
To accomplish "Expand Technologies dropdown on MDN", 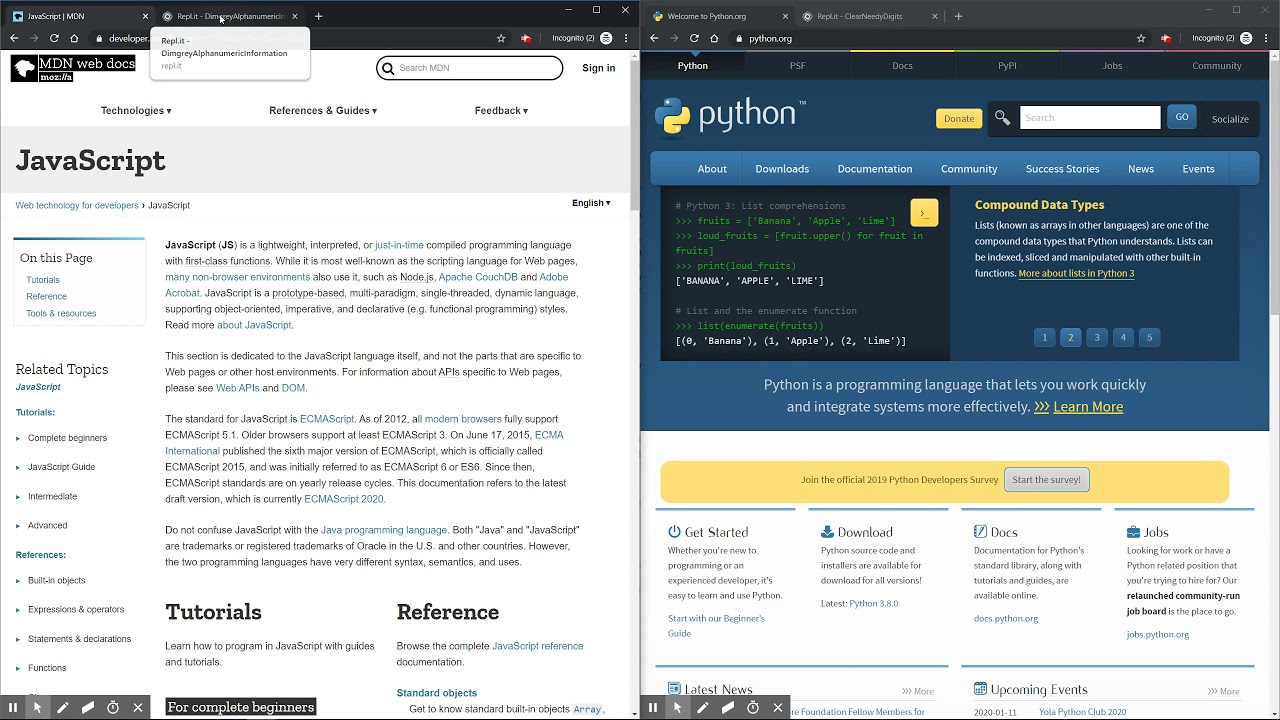I will (x=136, y=111).
